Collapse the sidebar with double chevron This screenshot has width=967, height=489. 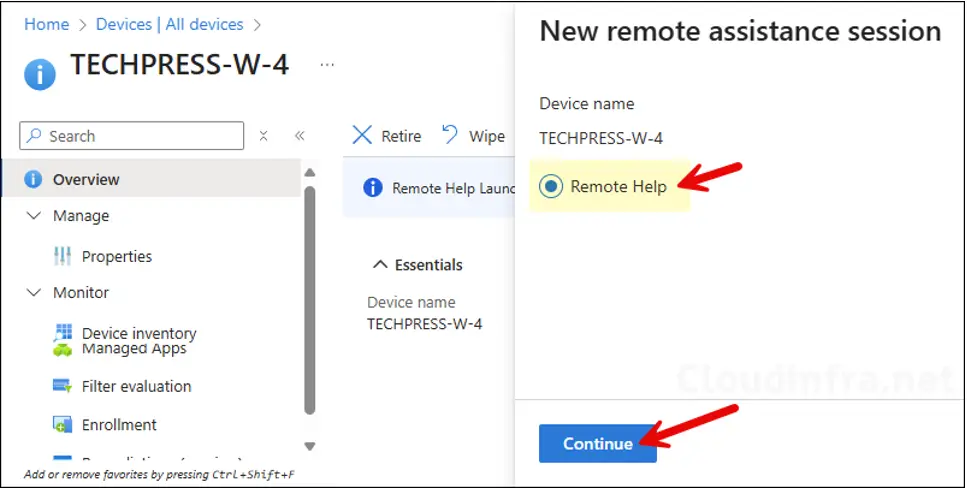coord(299,136)
